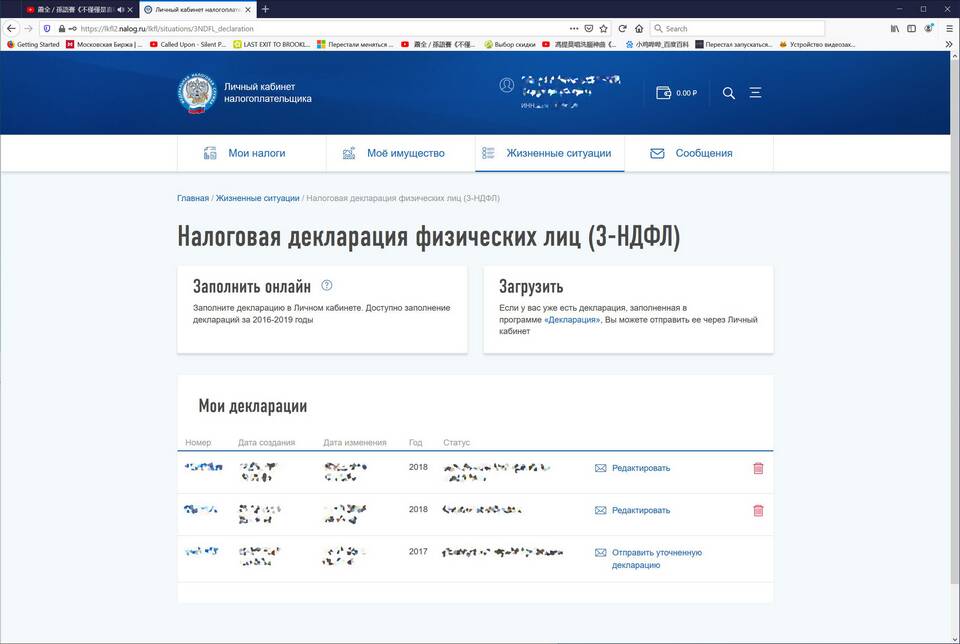This screenshot has width=960, height=644.
Task: Click the year 2017 cell
Action: [418, 552]
